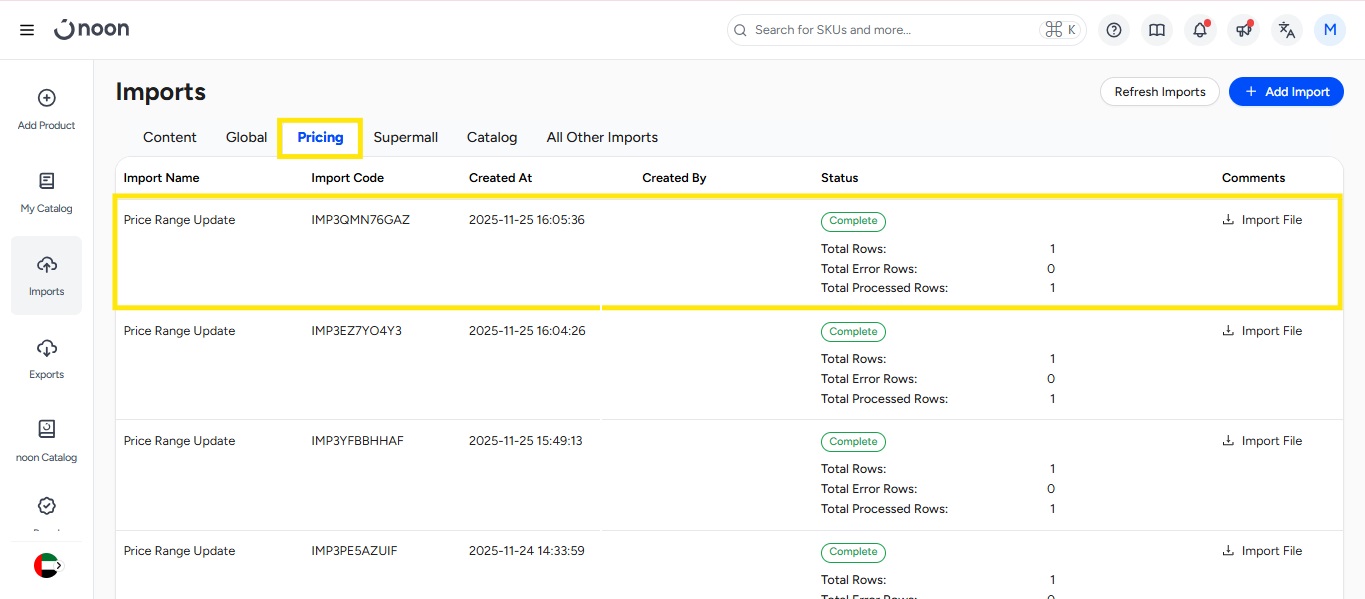Switch to the Supermall tab

[x=405, y=137]
